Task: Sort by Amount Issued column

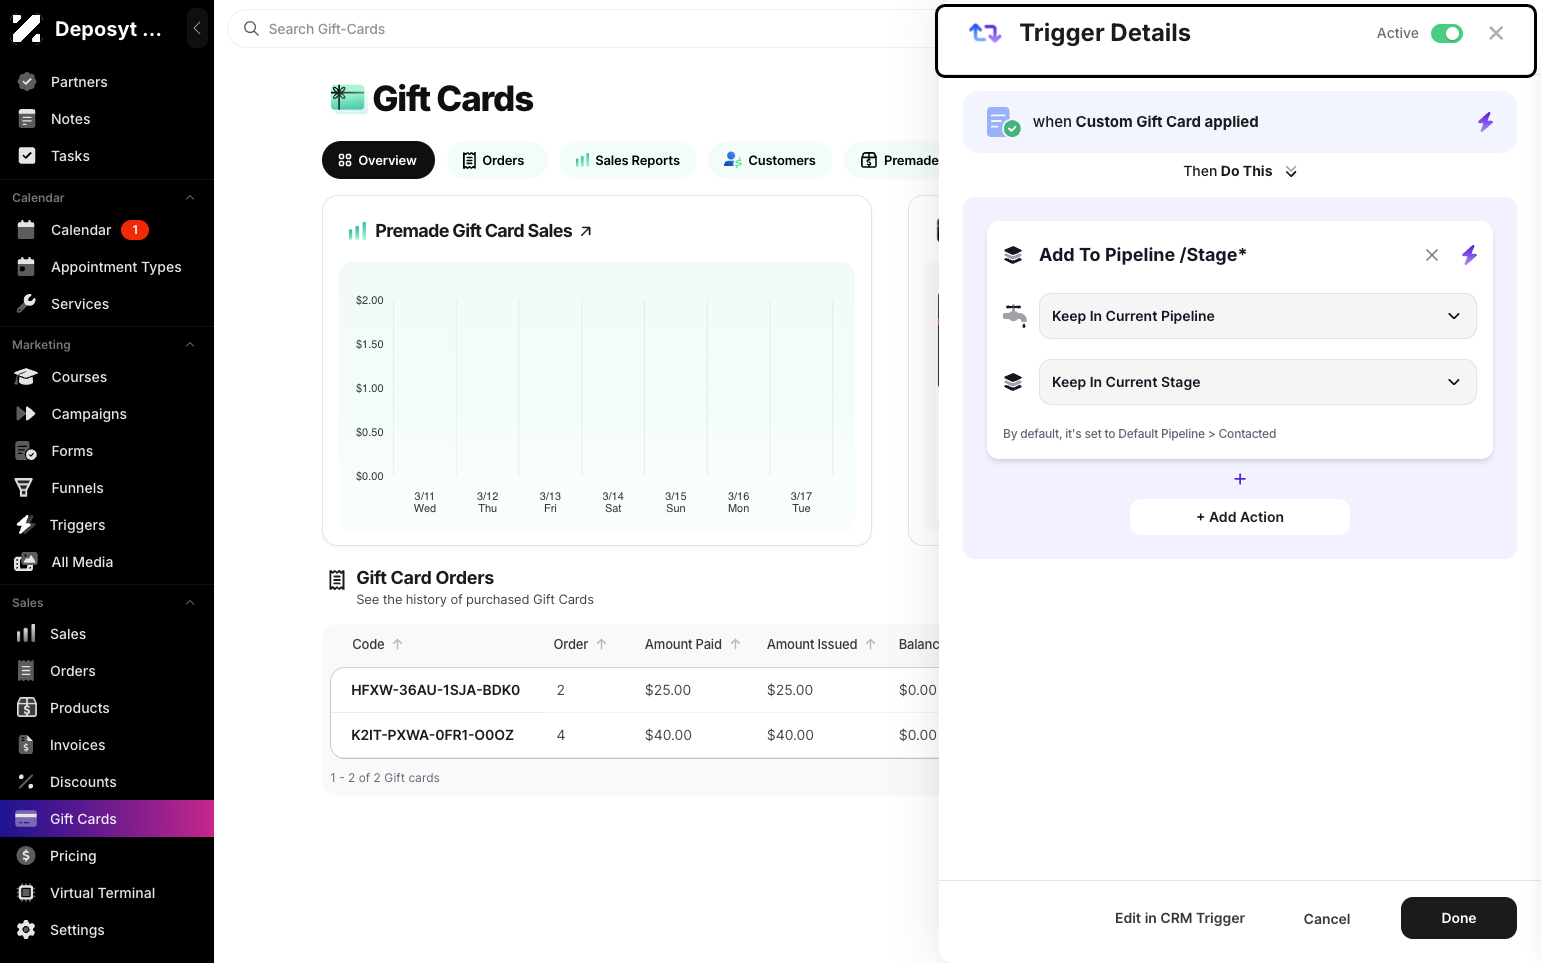Action: point(821,644)
